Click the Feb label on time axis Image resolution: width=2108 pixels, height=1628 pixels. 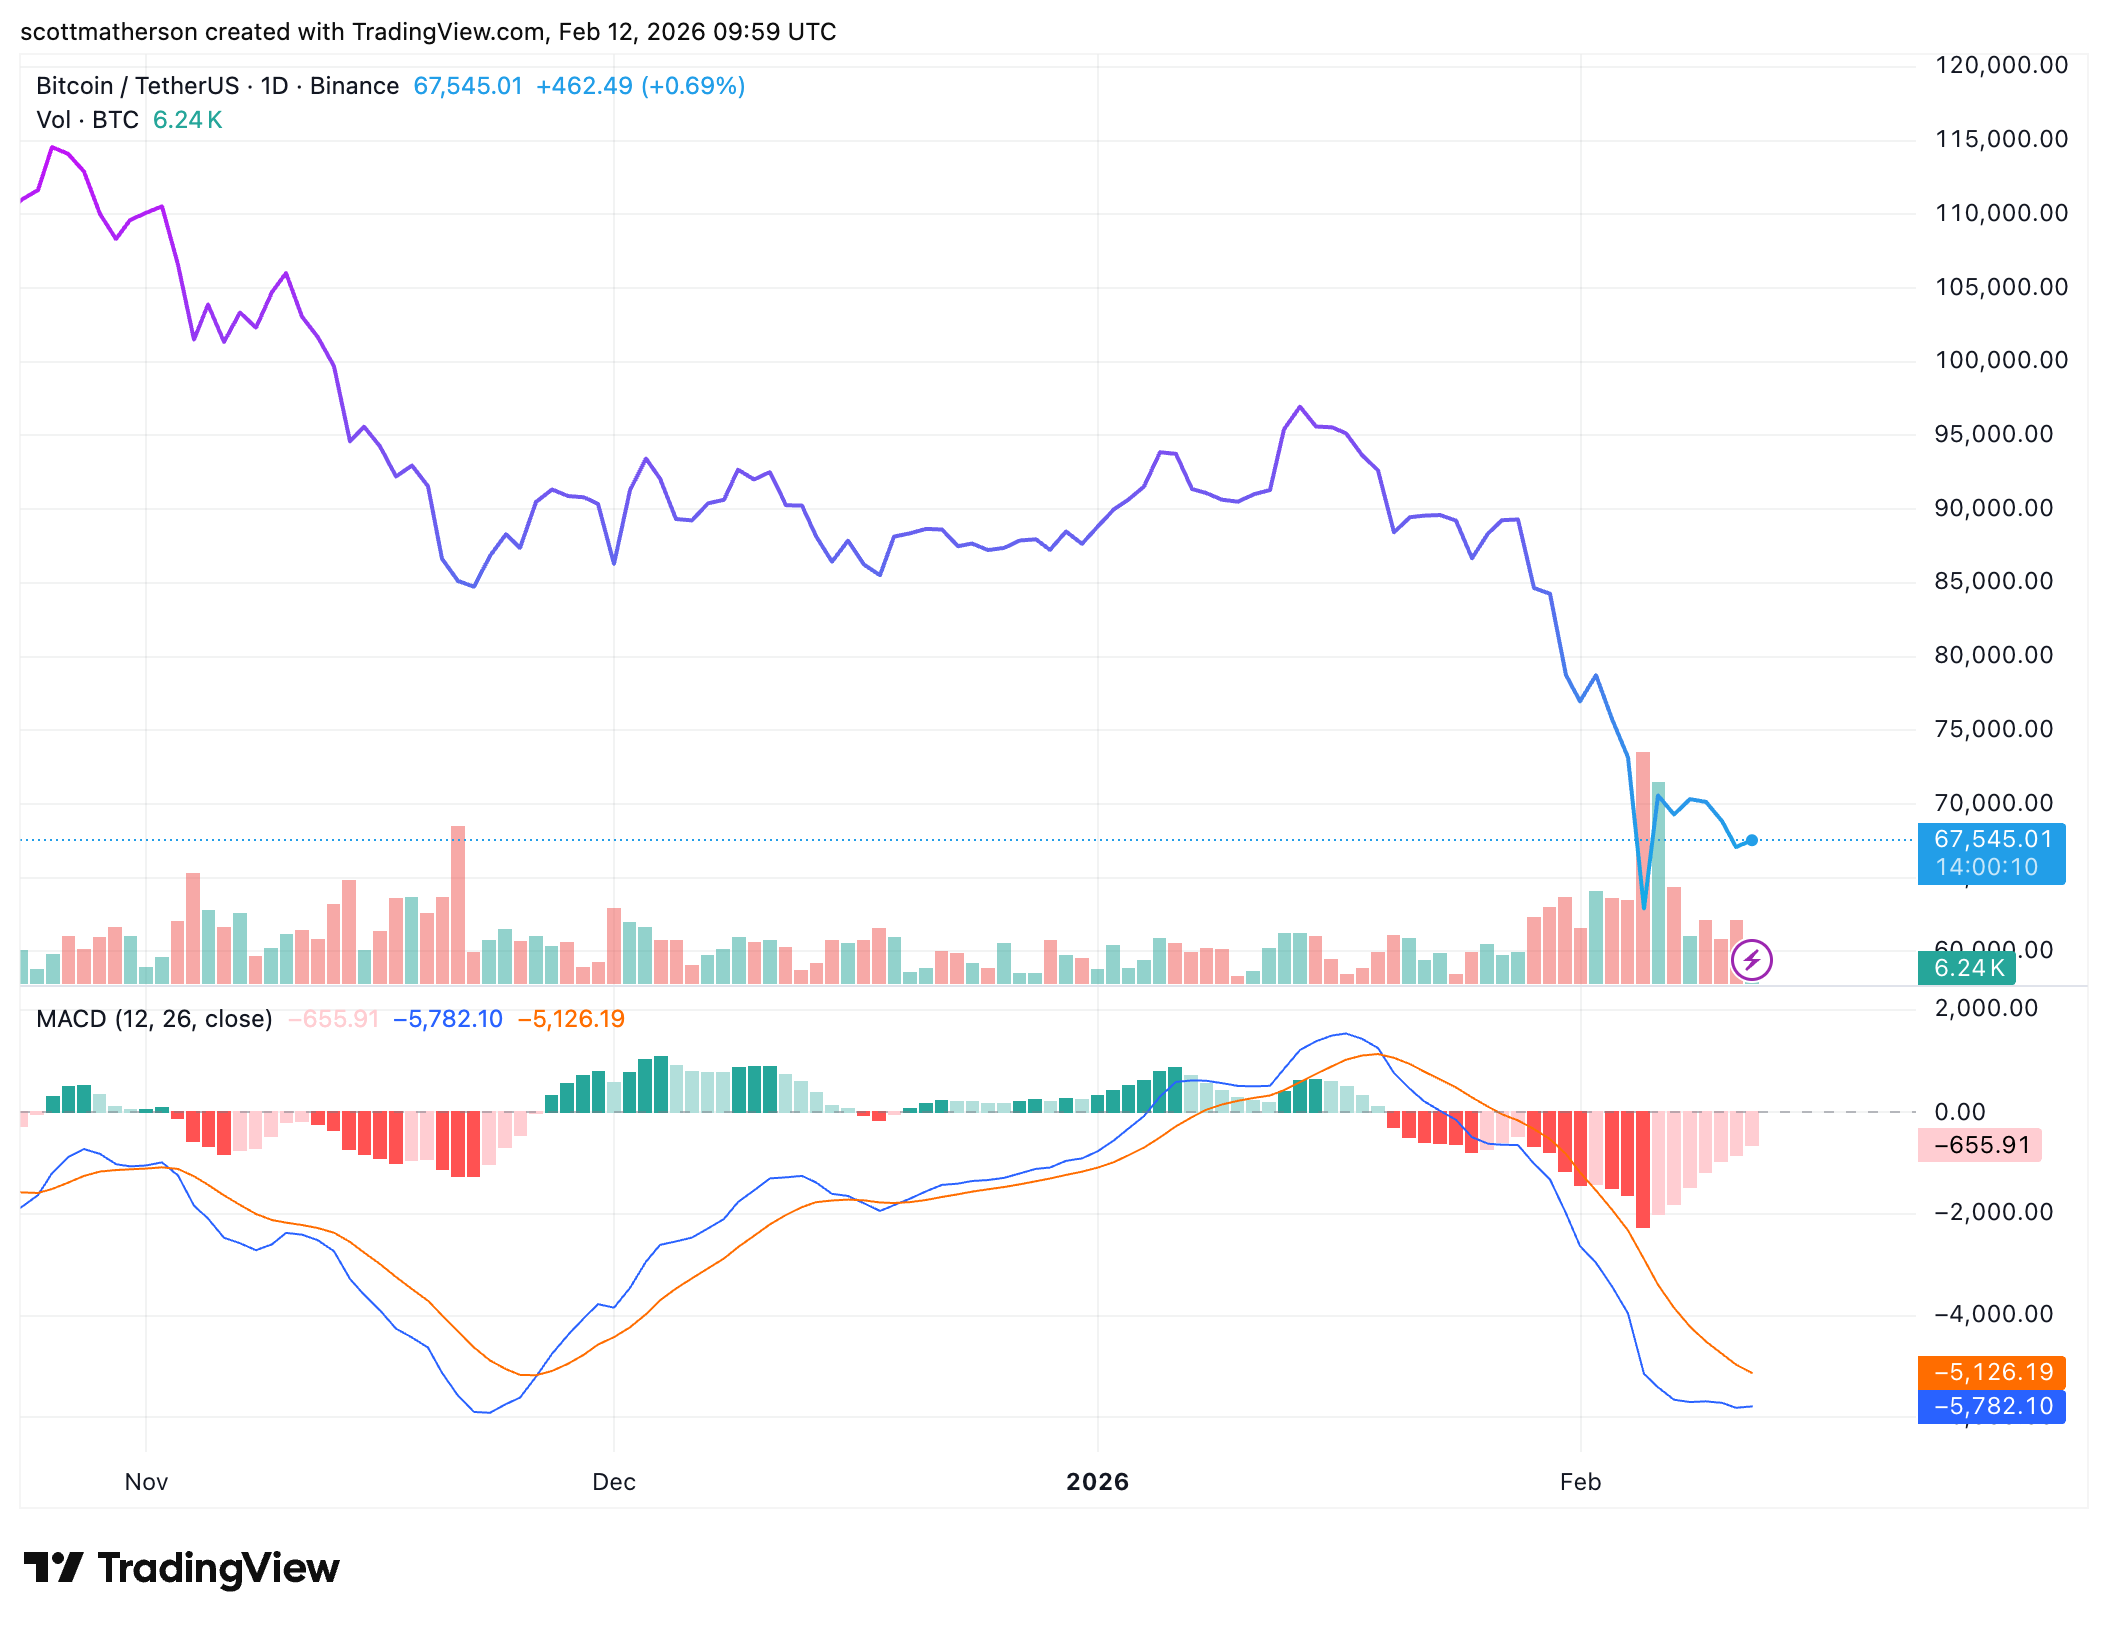tap(1580, 1482)
